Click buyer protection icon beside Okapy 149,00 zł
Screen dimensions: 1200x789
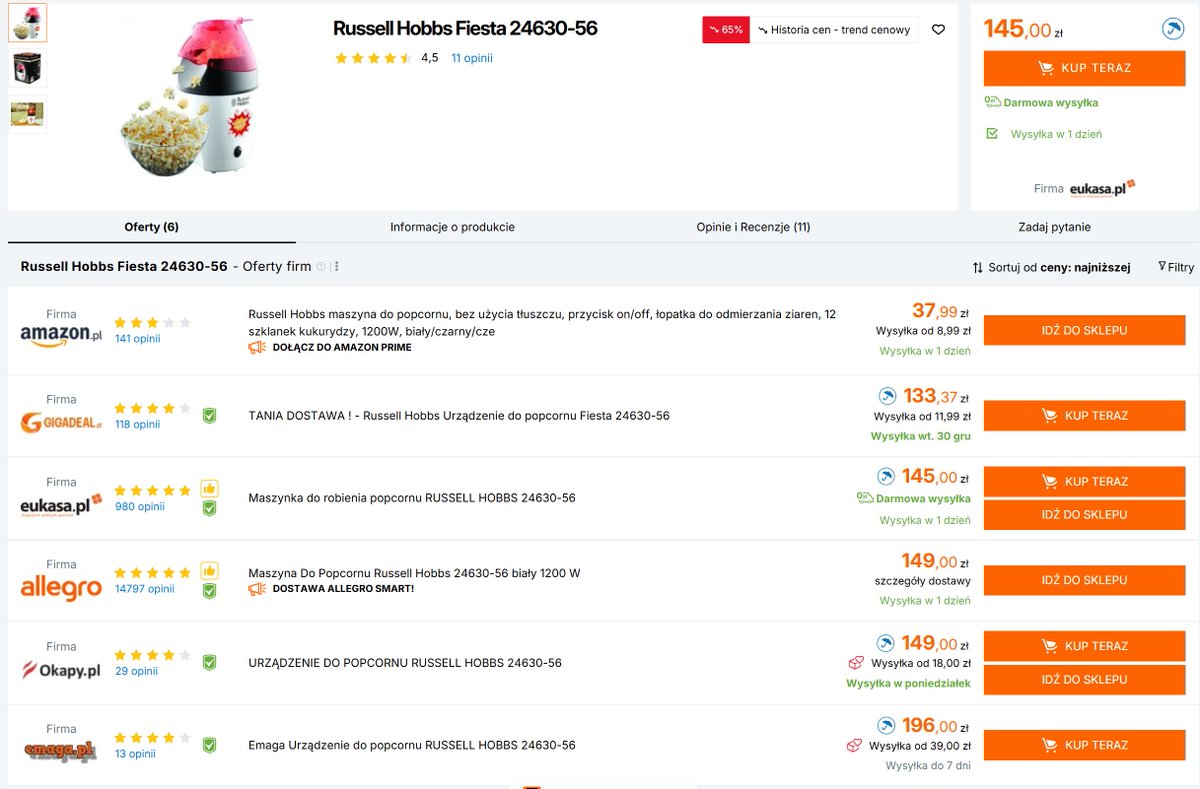click(887, 643)
